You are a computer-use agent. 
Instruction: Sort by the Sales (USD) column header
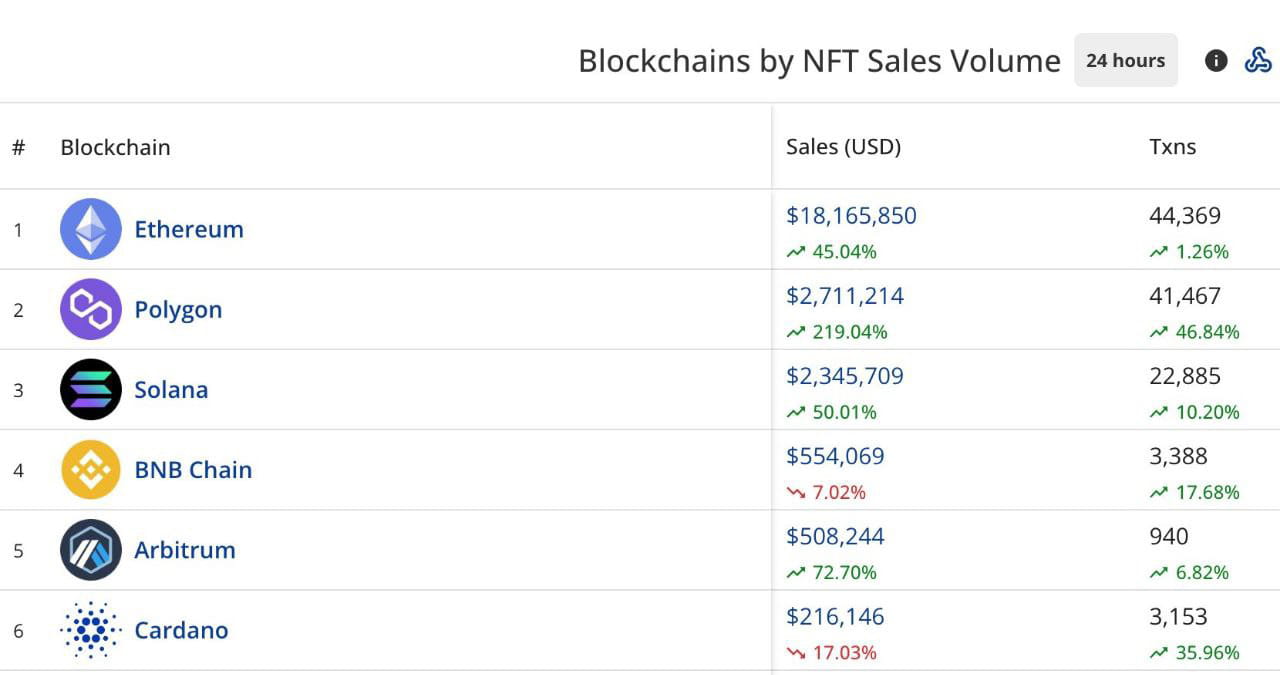[x=843, y=146]
